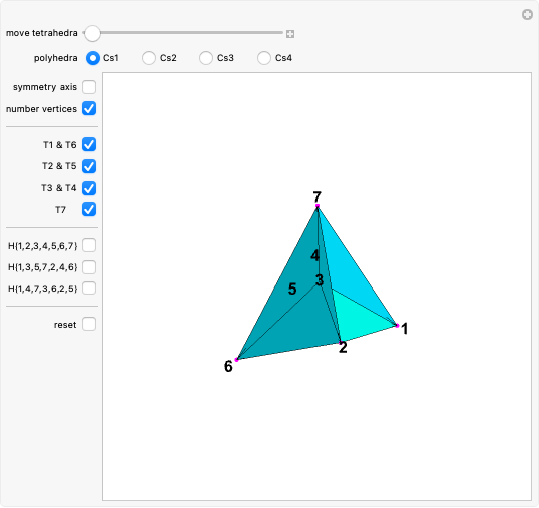Uncheck the number vertices checkbox

click(x=89, y=109)
